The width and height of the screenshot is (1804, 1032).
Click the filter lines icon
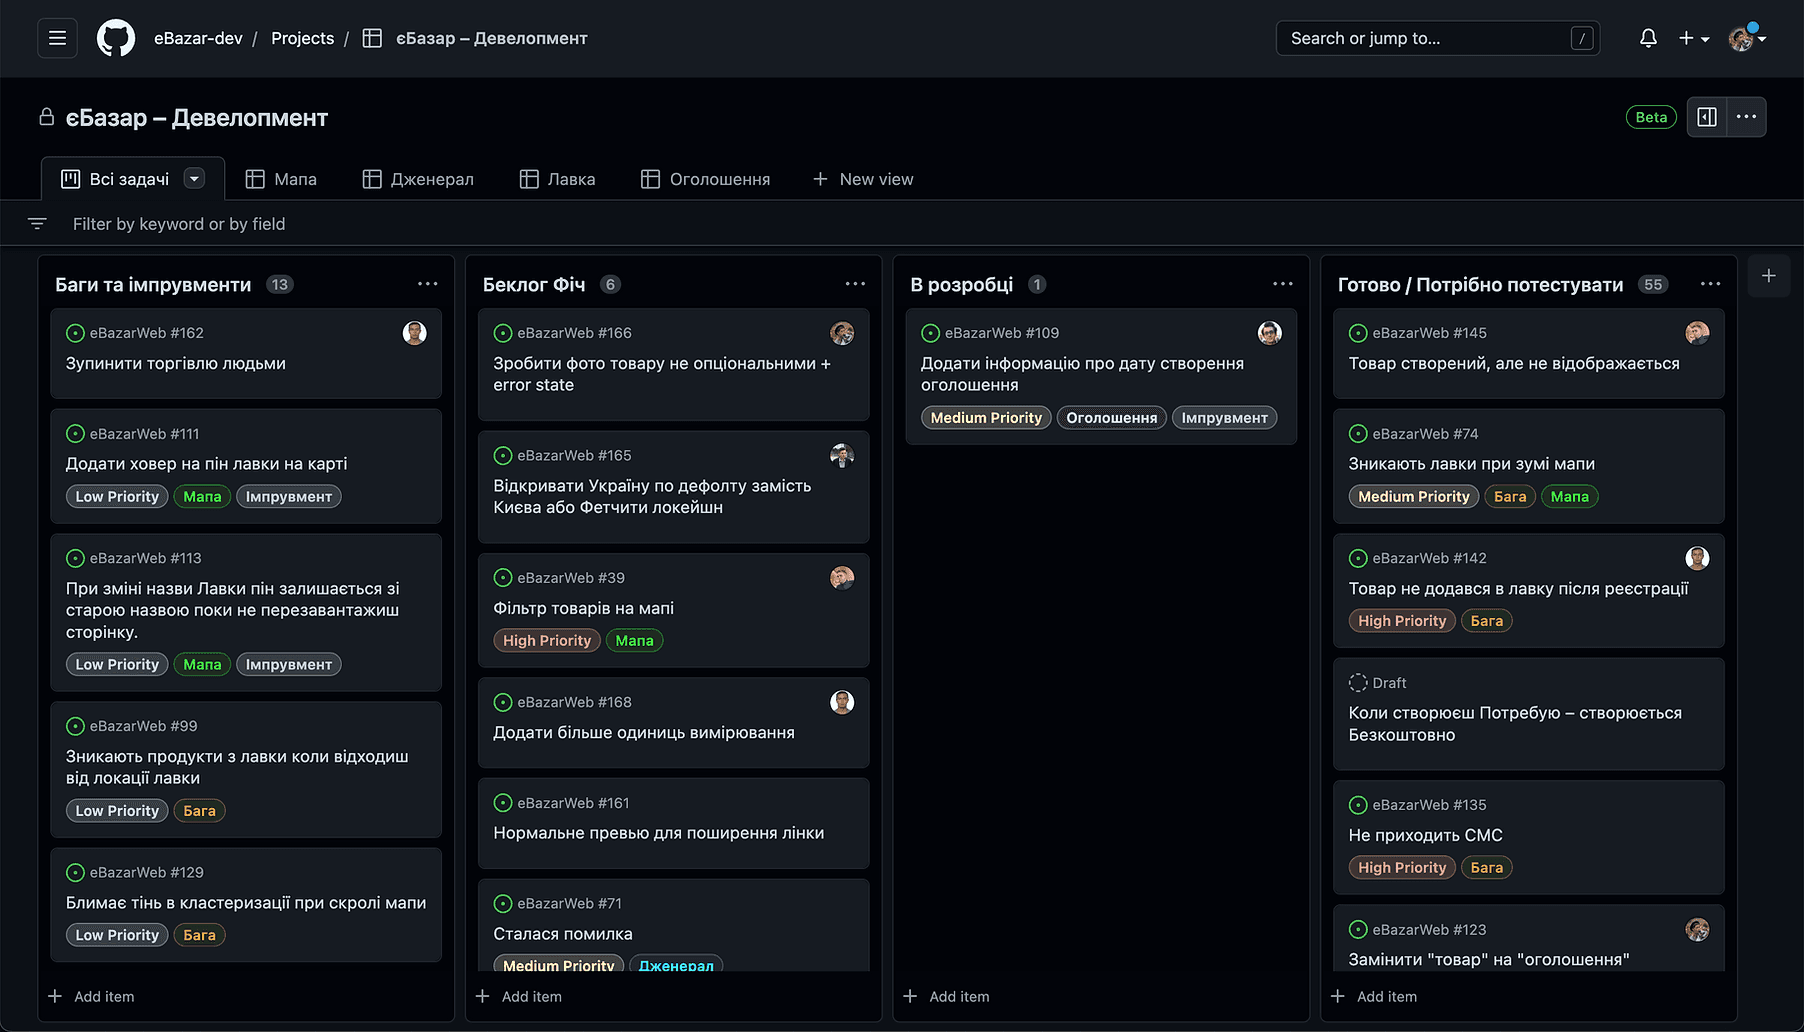(37, 224)
